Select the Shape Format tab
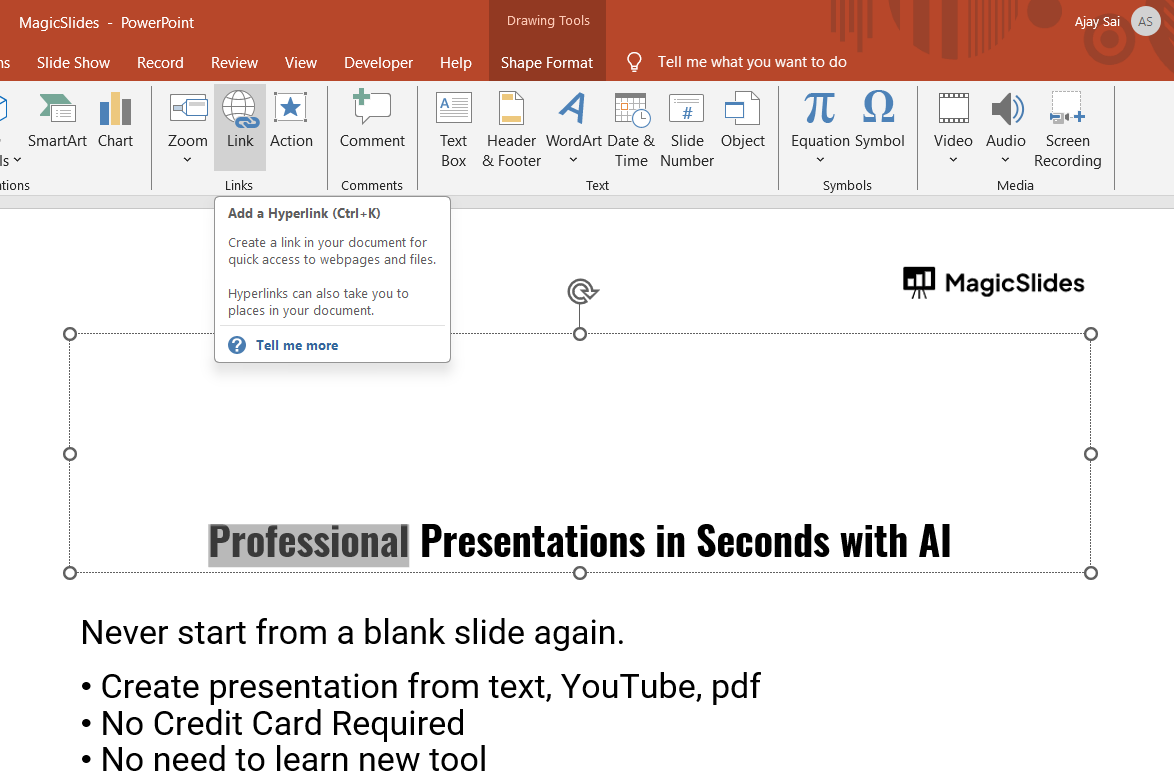The image size is (1174, 784). point(547,63)
